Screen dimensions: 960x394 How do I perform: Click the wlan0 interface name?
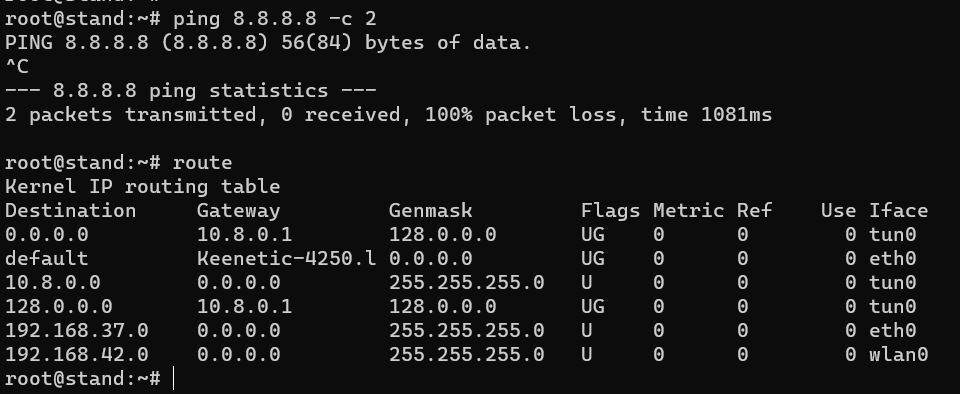898,354
